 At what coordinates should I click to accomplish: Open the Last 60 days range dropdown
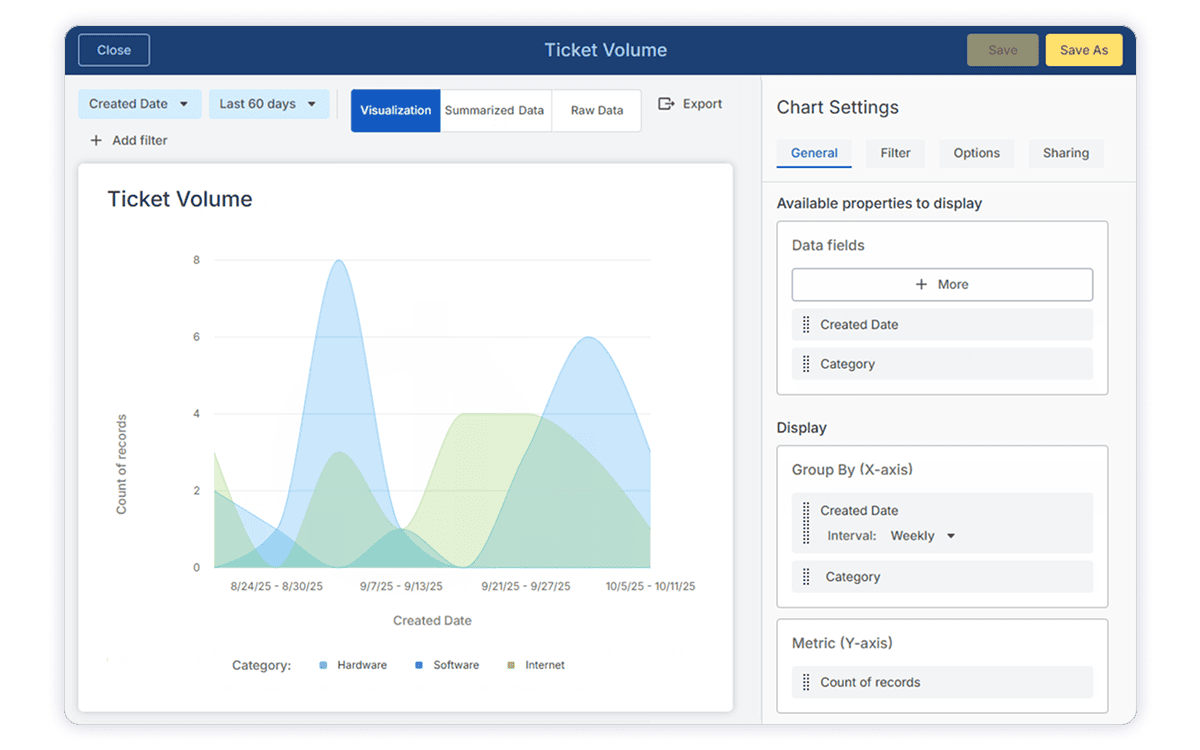(x=269, y=104)
